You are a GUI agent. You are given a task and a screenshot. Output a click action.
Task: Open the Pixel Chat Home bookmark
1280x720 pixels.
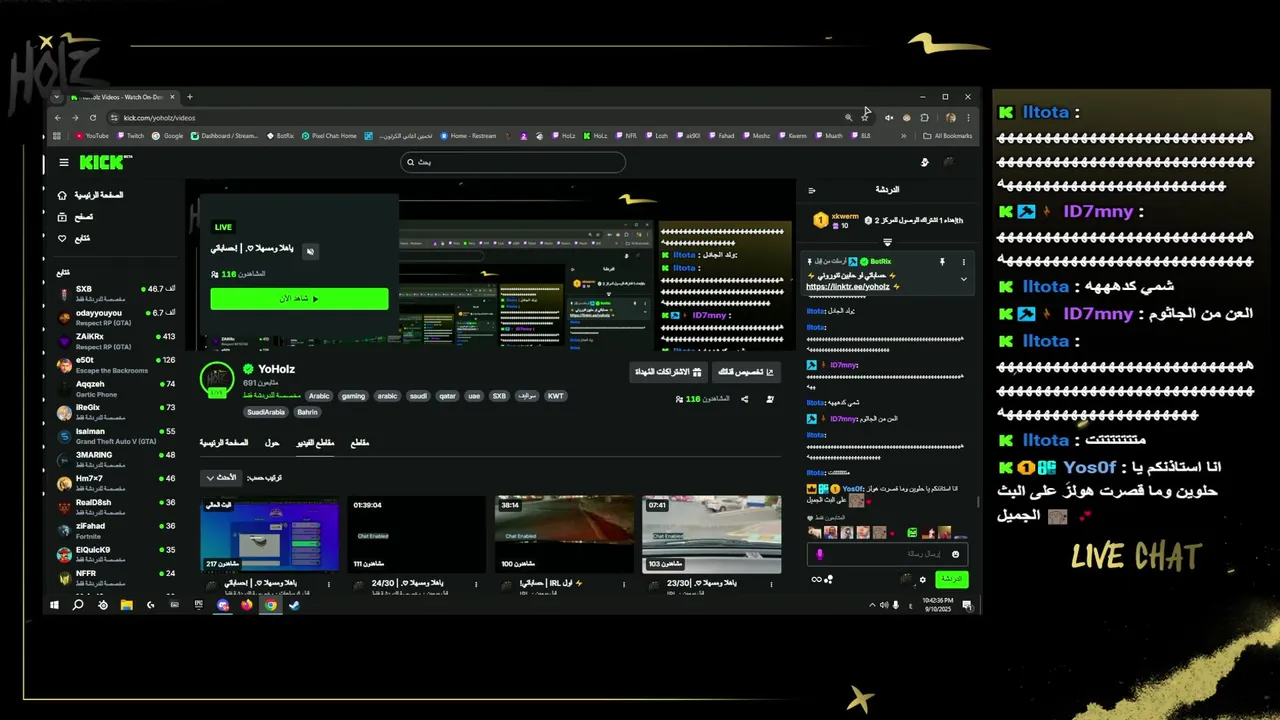(x=329, y=136)
